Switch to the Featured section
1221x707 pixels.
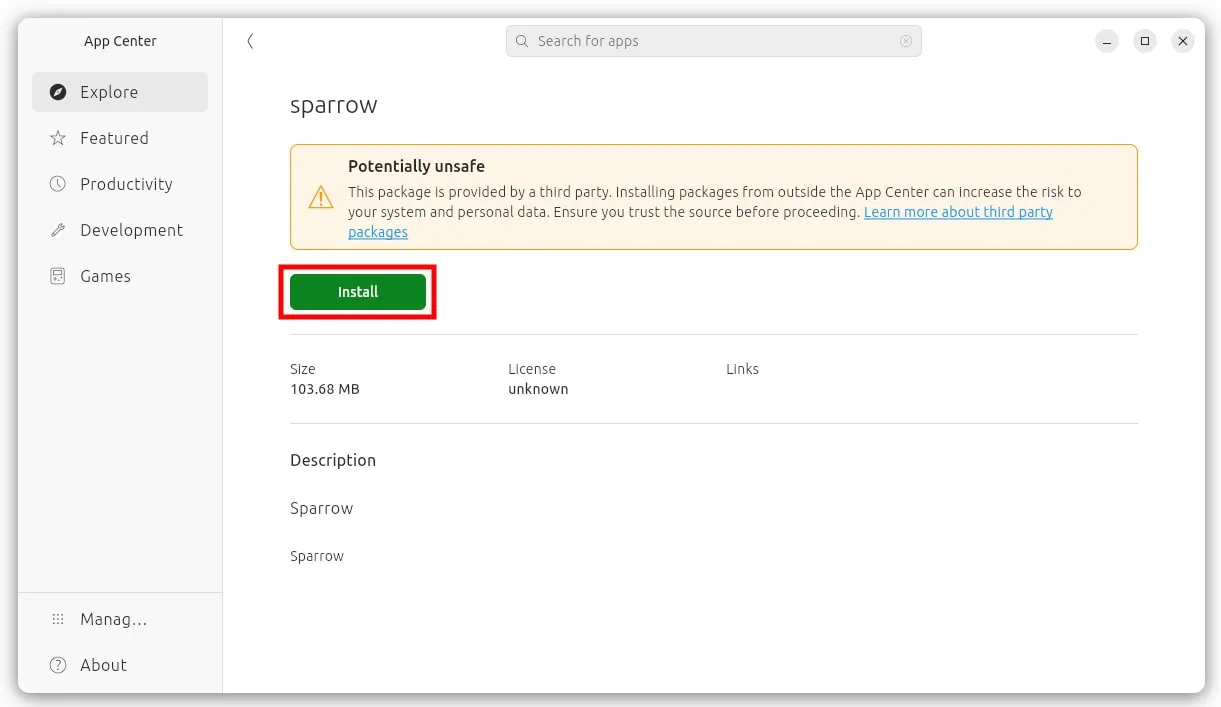tap(114, 138)
